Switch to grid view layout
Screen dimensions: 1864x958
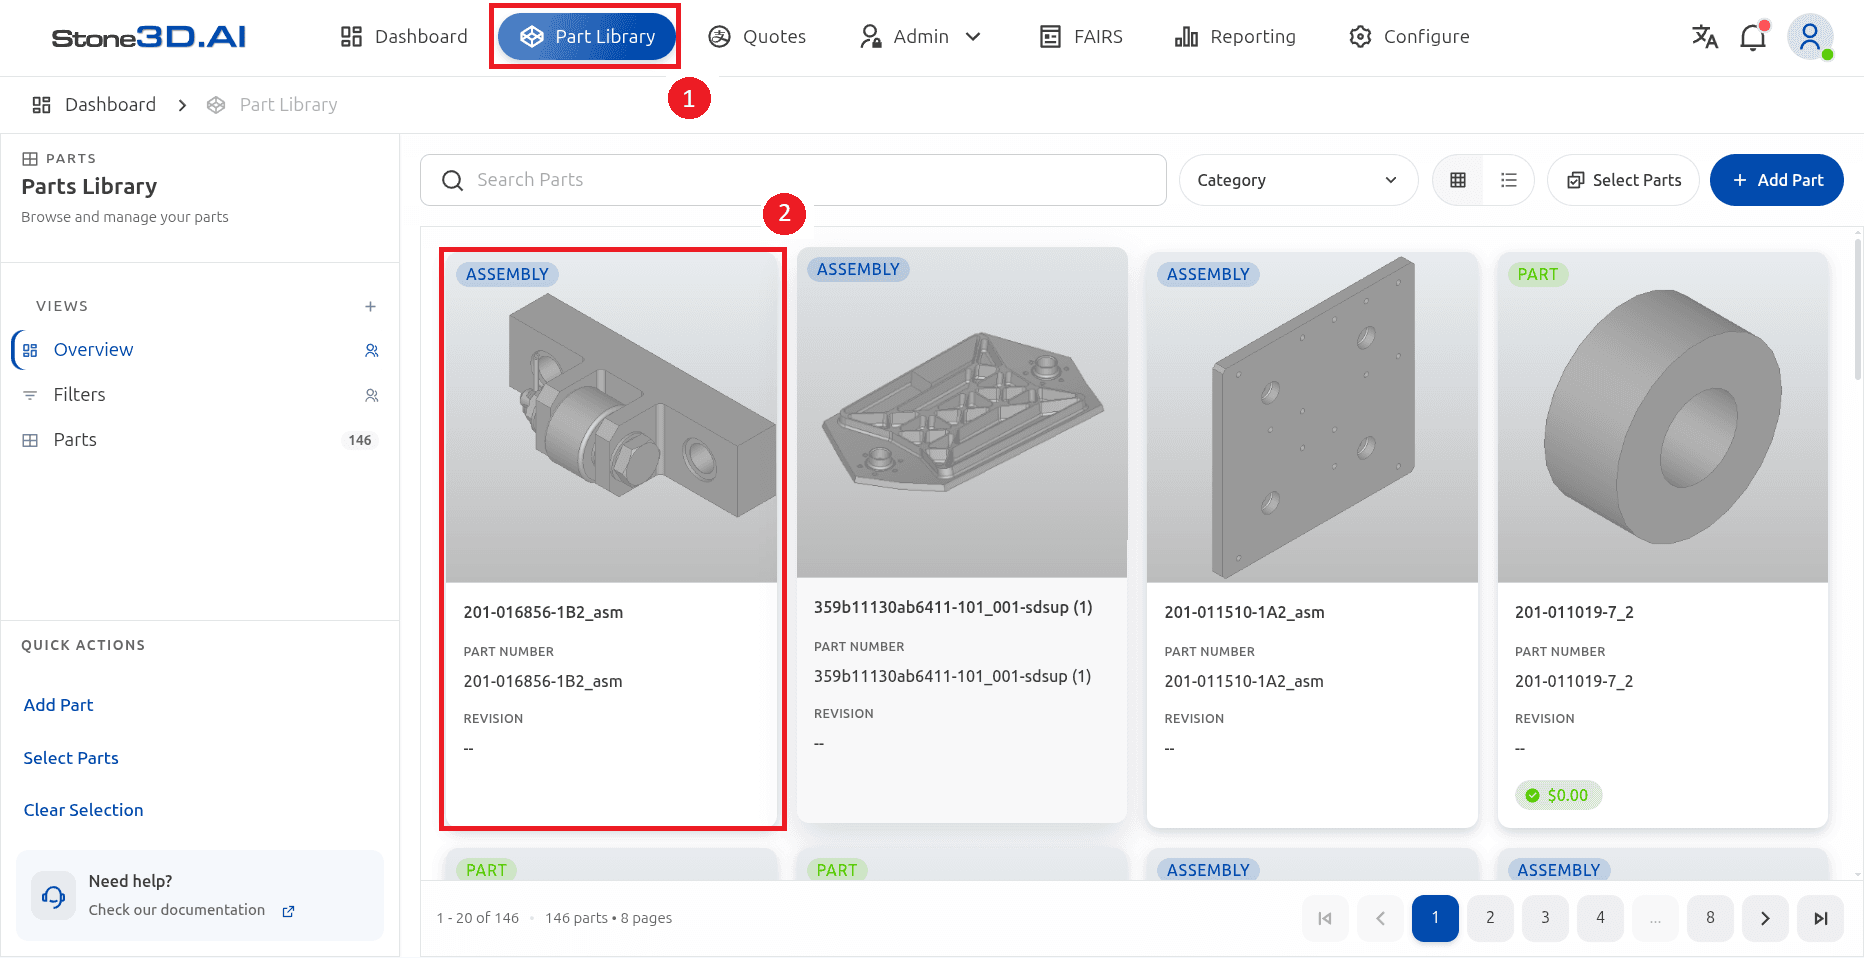(x=1458, y=180)
